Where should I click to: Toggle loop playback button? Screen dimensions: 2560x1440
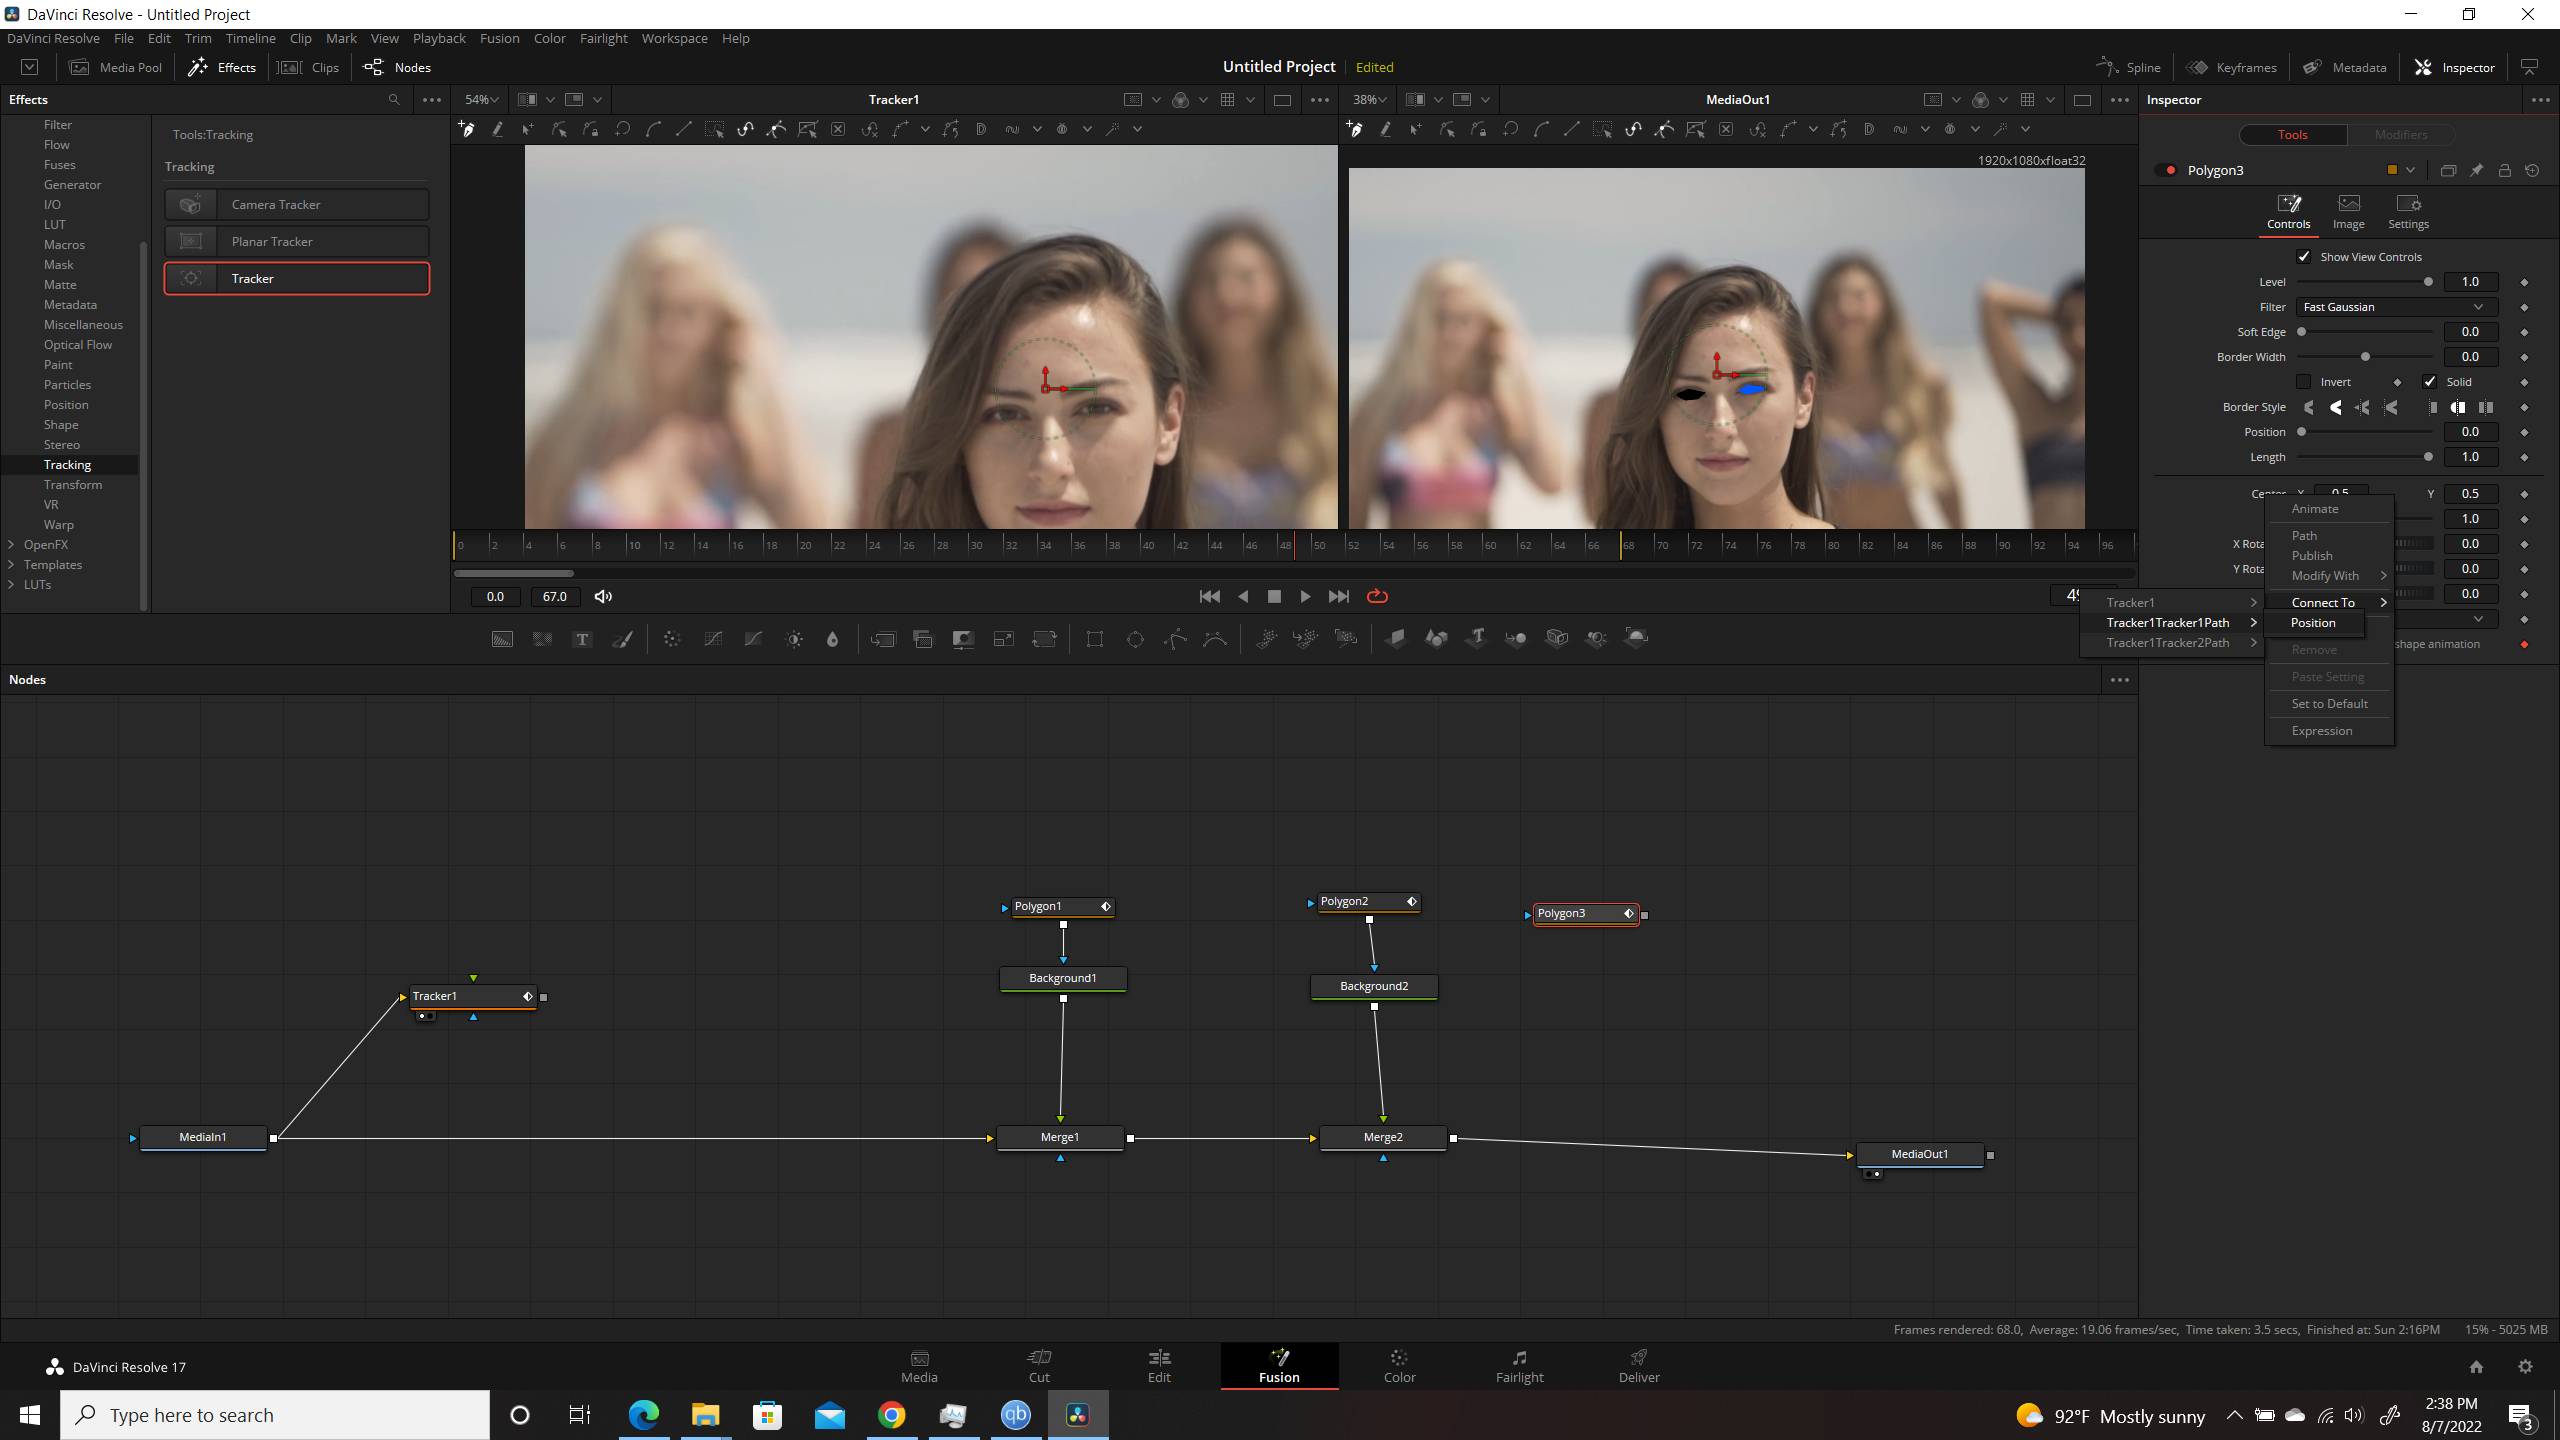pyautogui.click(x=1377, y=596)
